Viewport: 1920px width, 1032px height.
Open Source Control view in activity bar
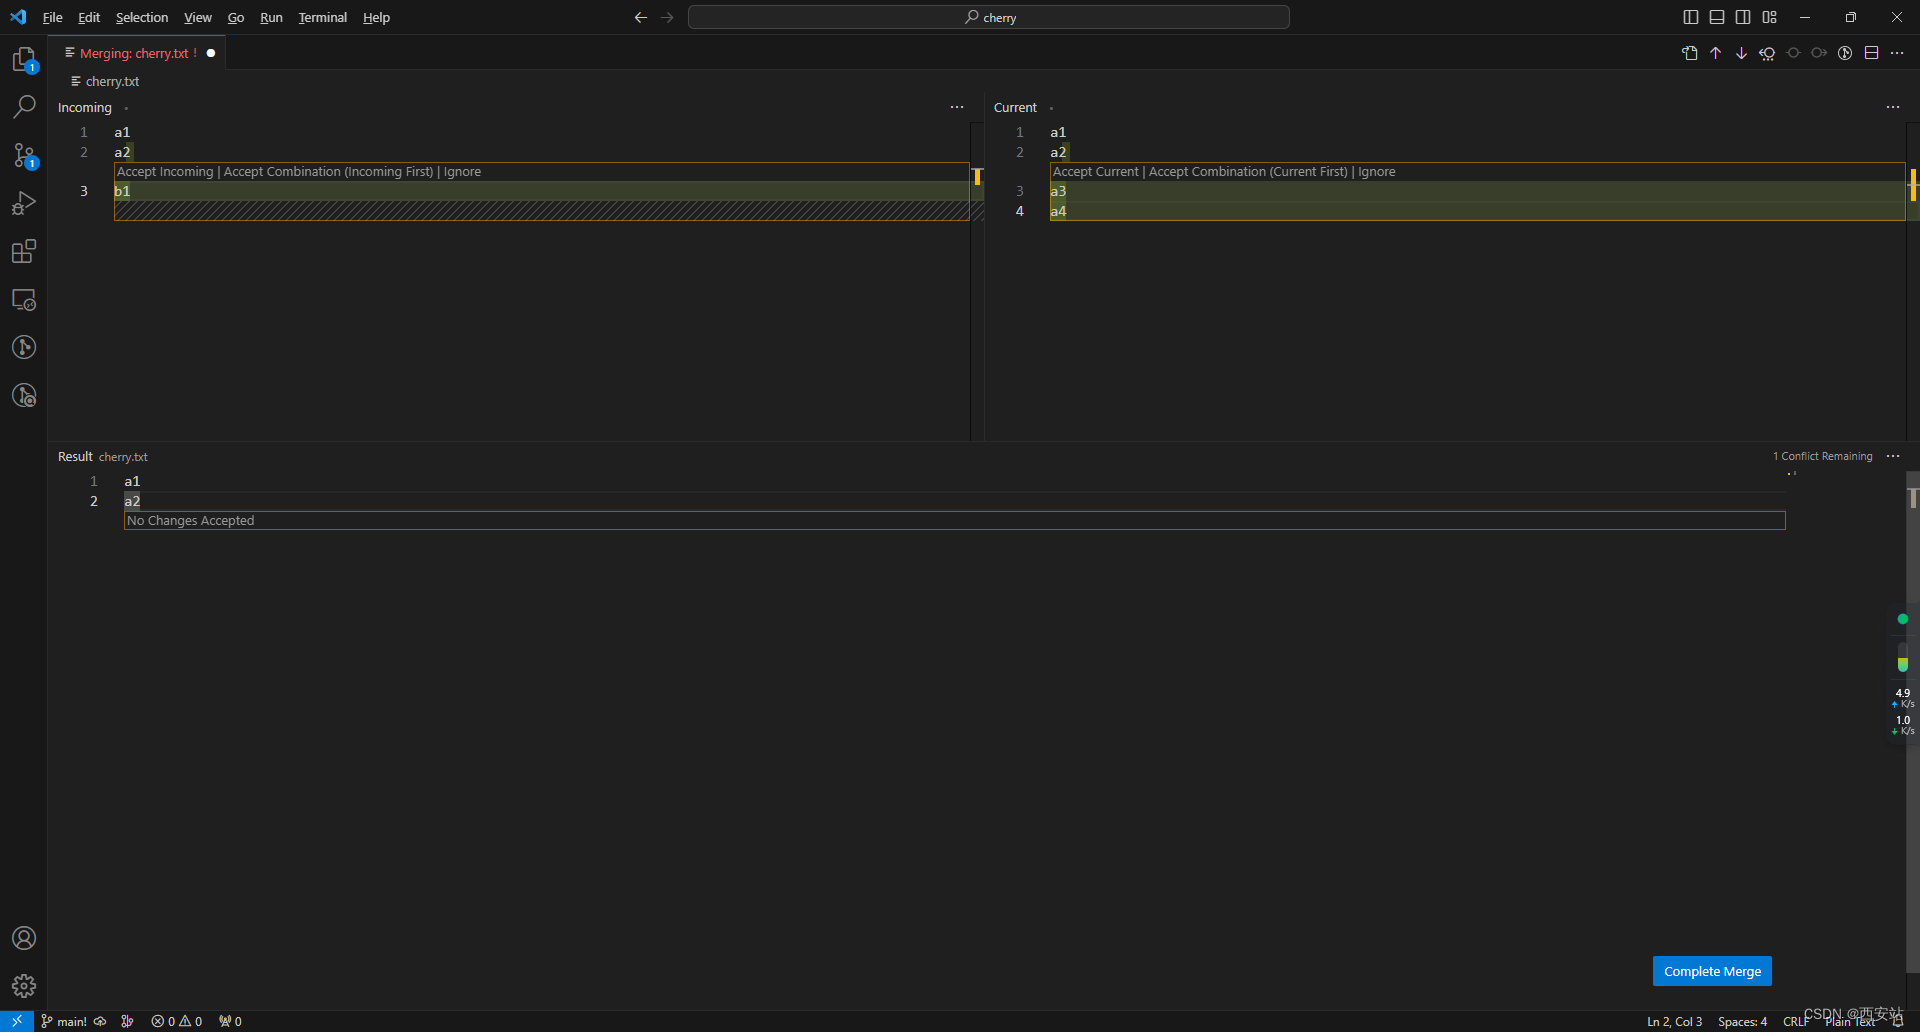click(x=24, y=155)
